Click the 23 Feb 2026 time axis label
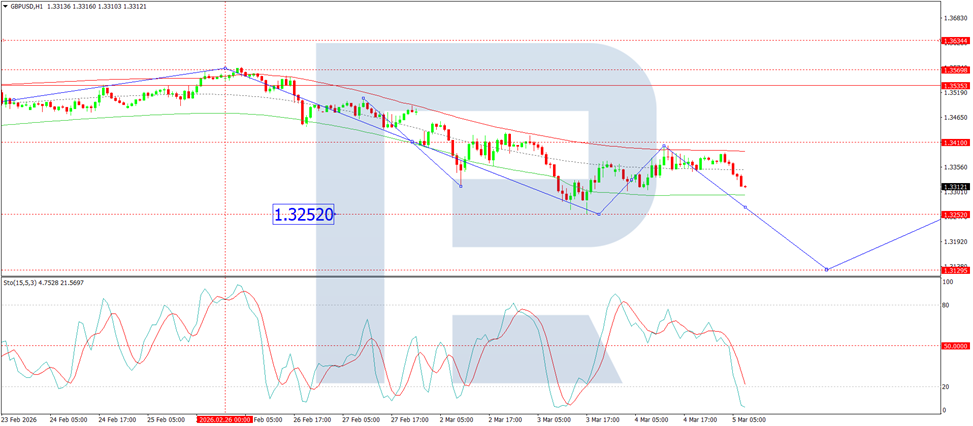The width and height of the screenshot is (973, 426). (x=19, y=420)
